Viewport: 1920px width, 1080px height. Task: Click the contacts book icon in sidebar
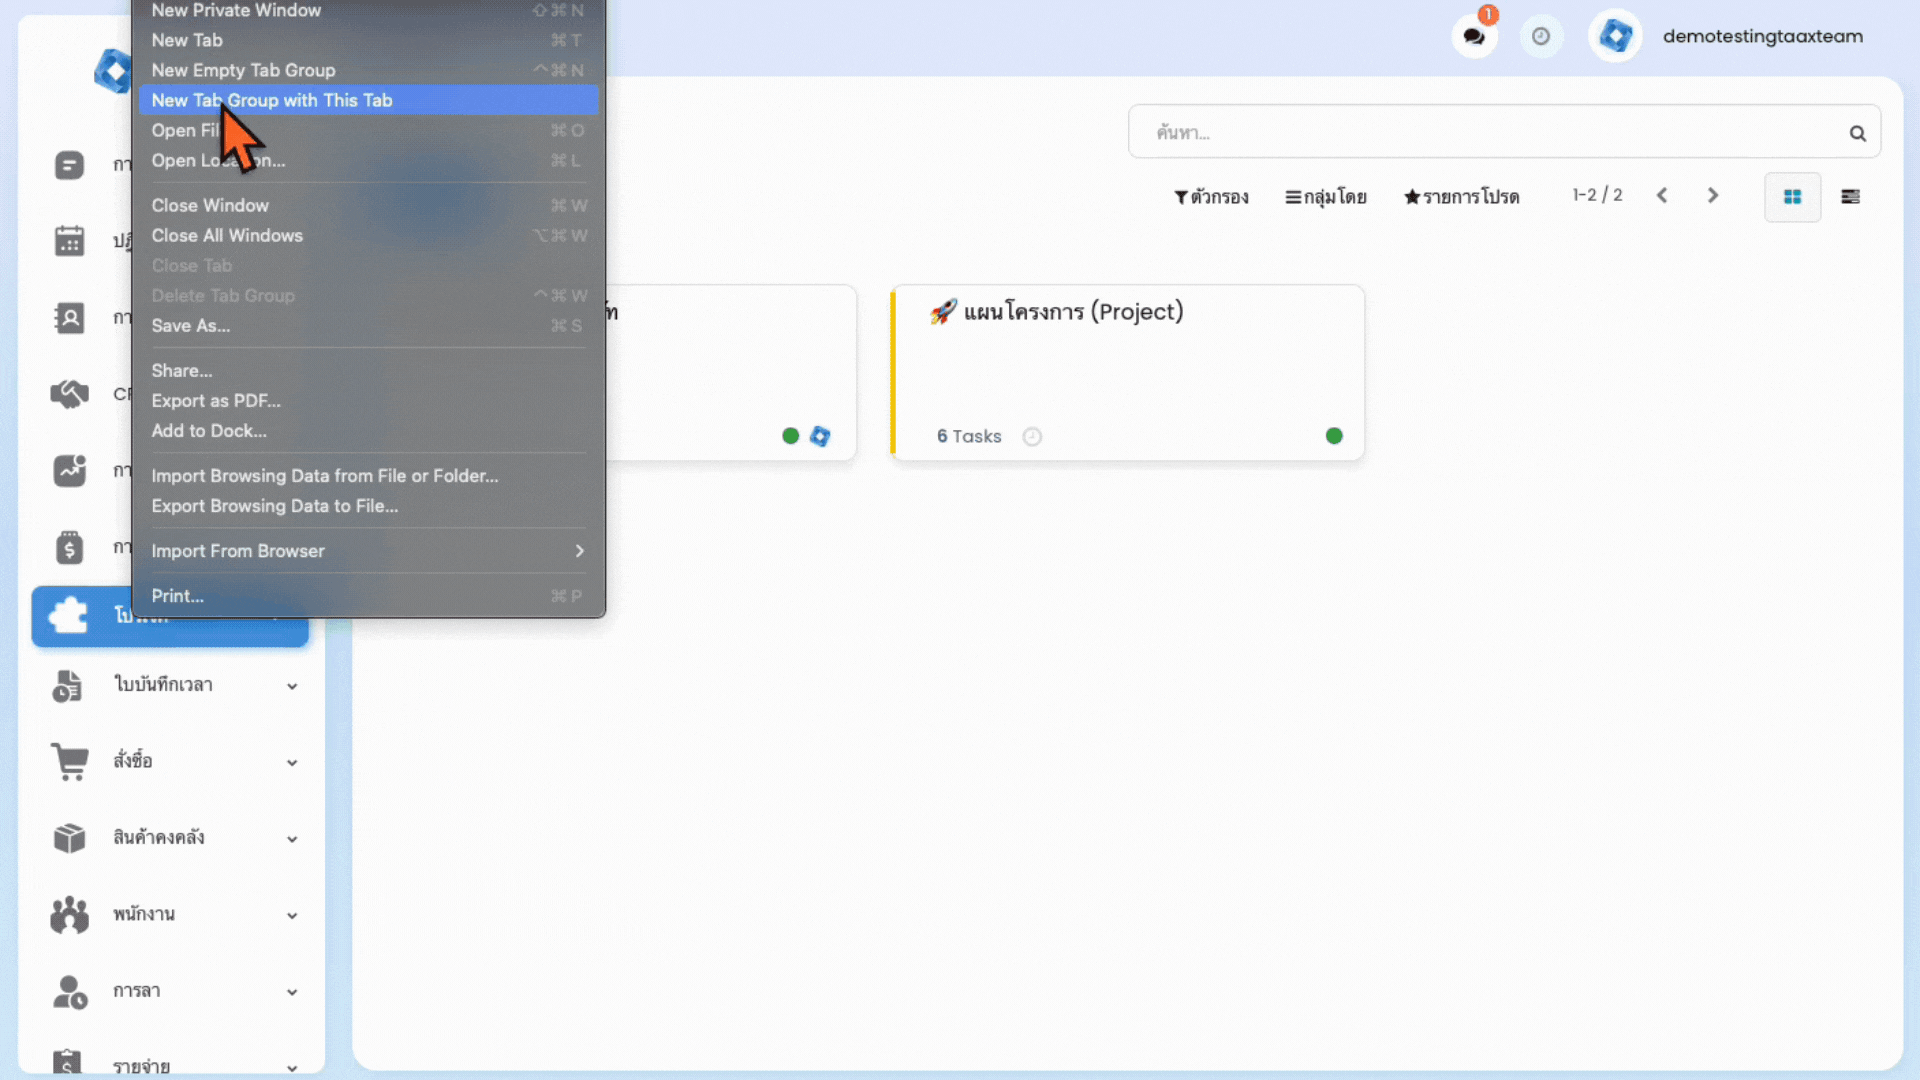tap(69, 318)
